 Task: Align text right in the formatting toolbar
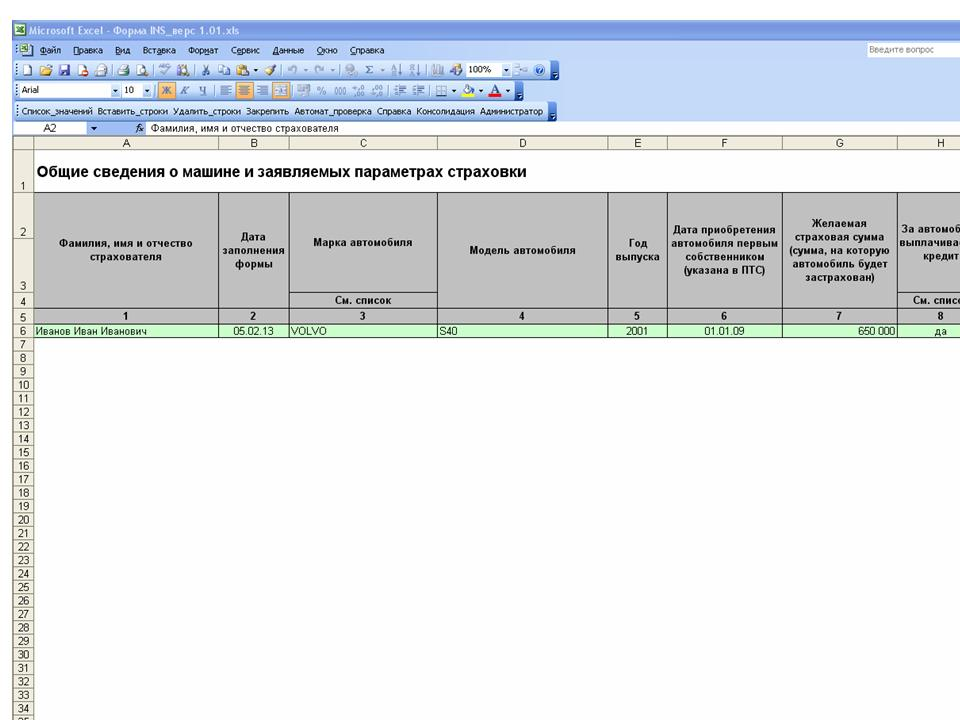262,91
